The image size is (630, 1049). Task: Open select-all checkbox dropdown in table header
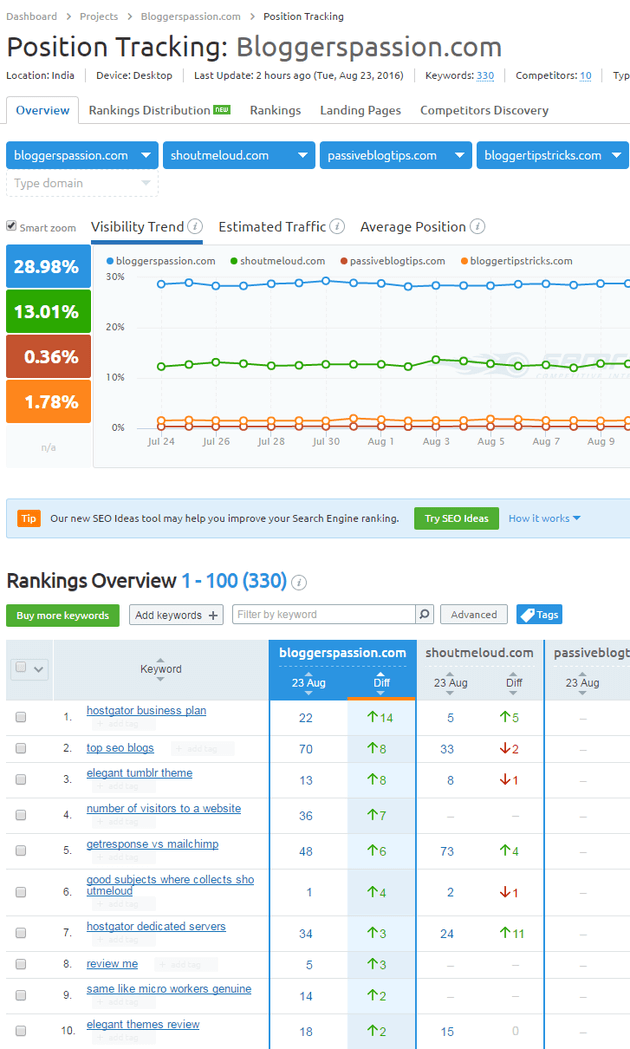point(29,668)
